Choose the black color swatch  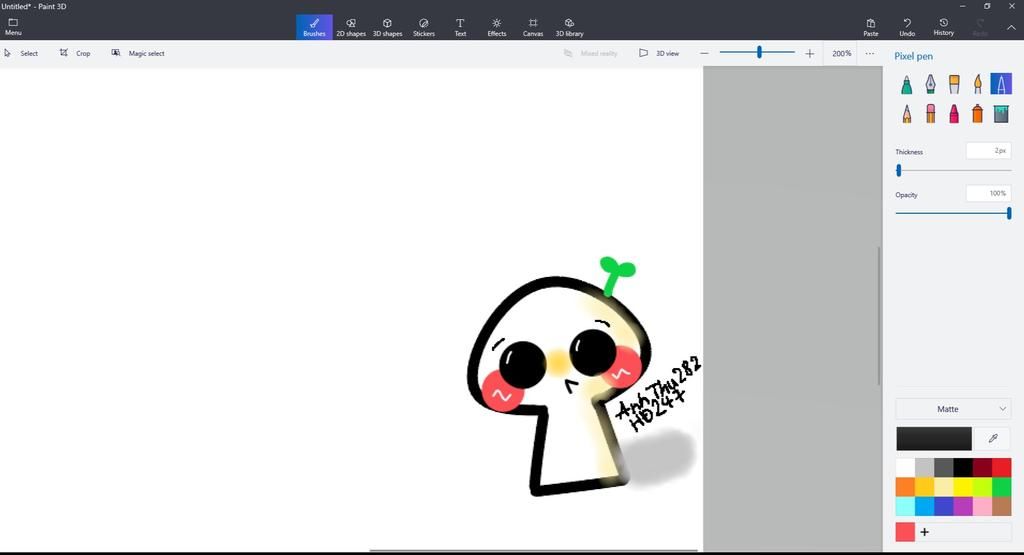click(963, 468)
